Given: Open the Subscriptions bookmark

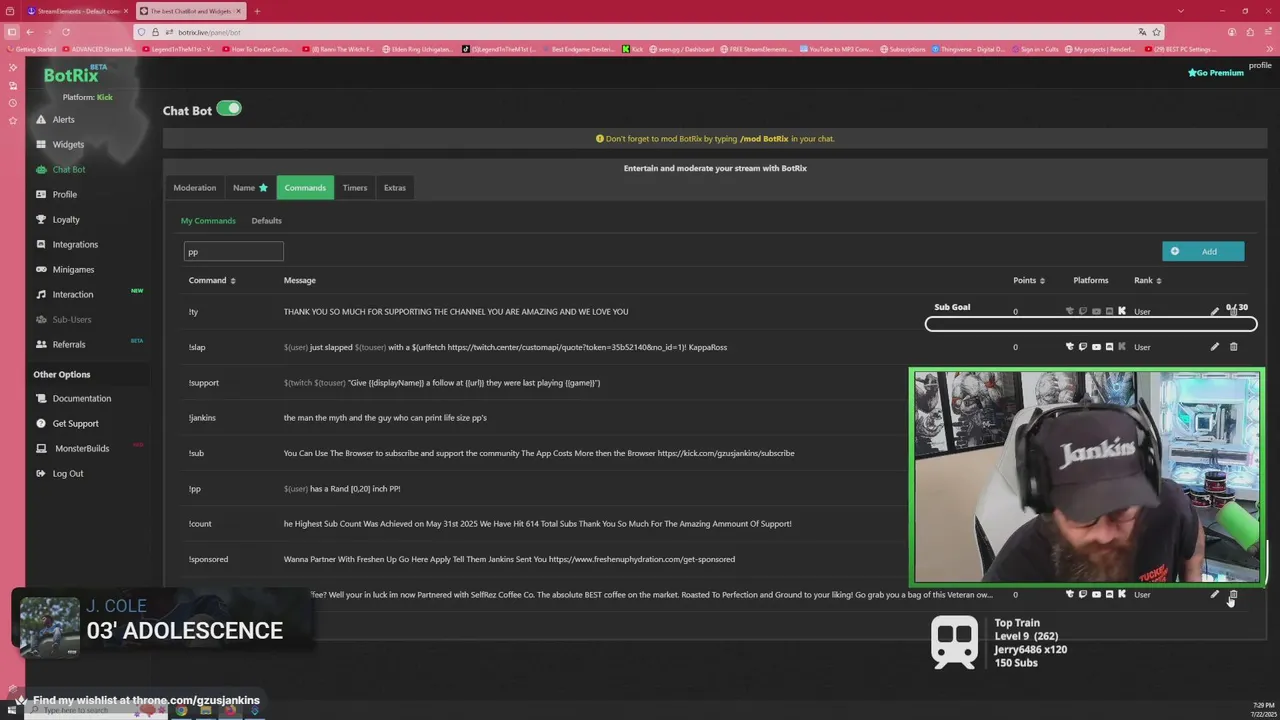Looking at the screenshot, I should coord(903,49).
